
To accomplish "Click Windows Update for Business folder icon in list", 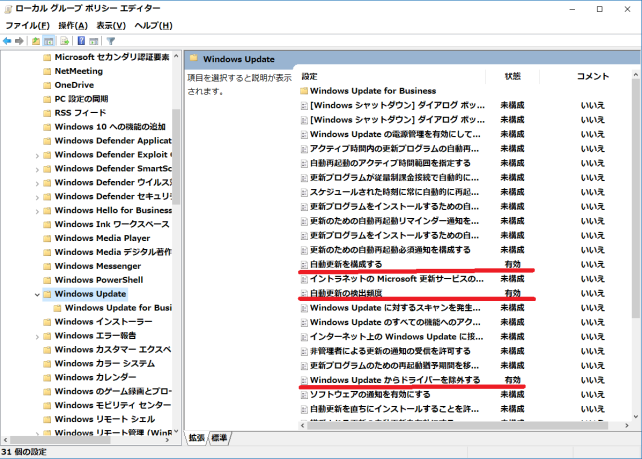I will tap(304, 91).
